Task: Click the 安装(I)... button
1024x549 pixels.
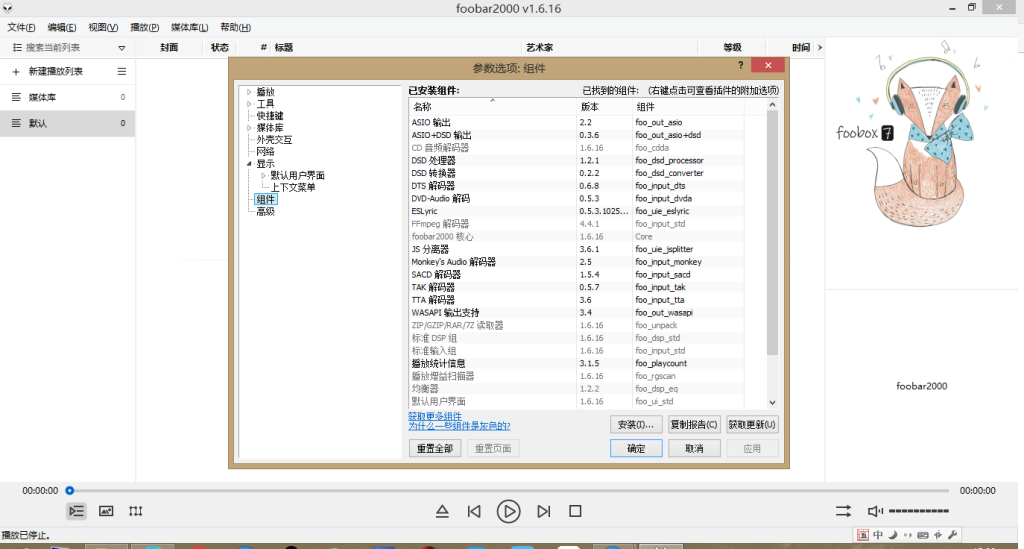Action: point(636,424)
